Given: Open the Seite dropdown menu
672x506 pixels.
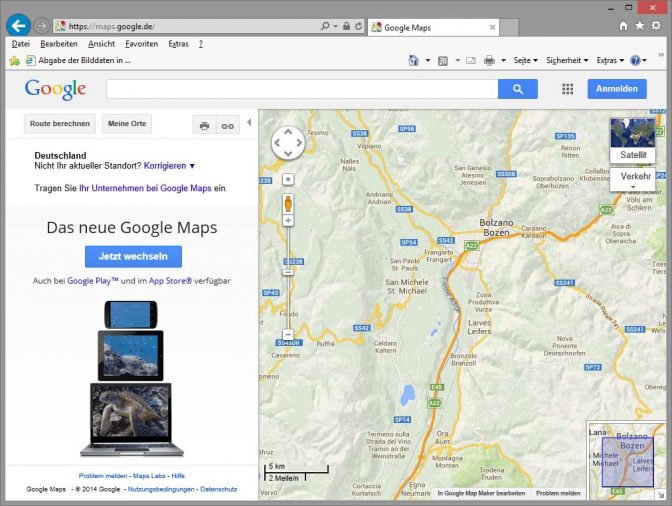Looking at the screenshot, I should (525, 60).
